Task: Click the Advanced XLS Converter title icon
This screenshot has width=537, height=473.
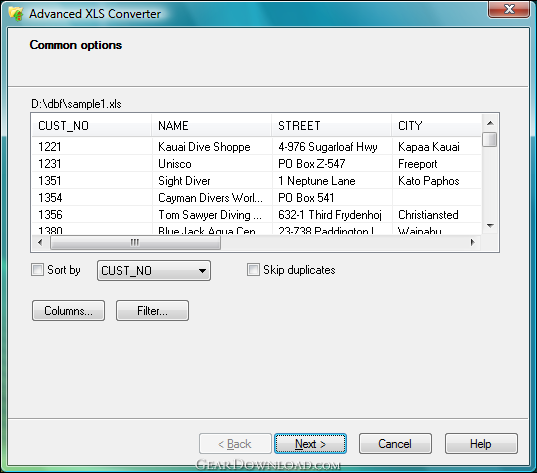Action: pyautogui.click(x=15, y=14)
